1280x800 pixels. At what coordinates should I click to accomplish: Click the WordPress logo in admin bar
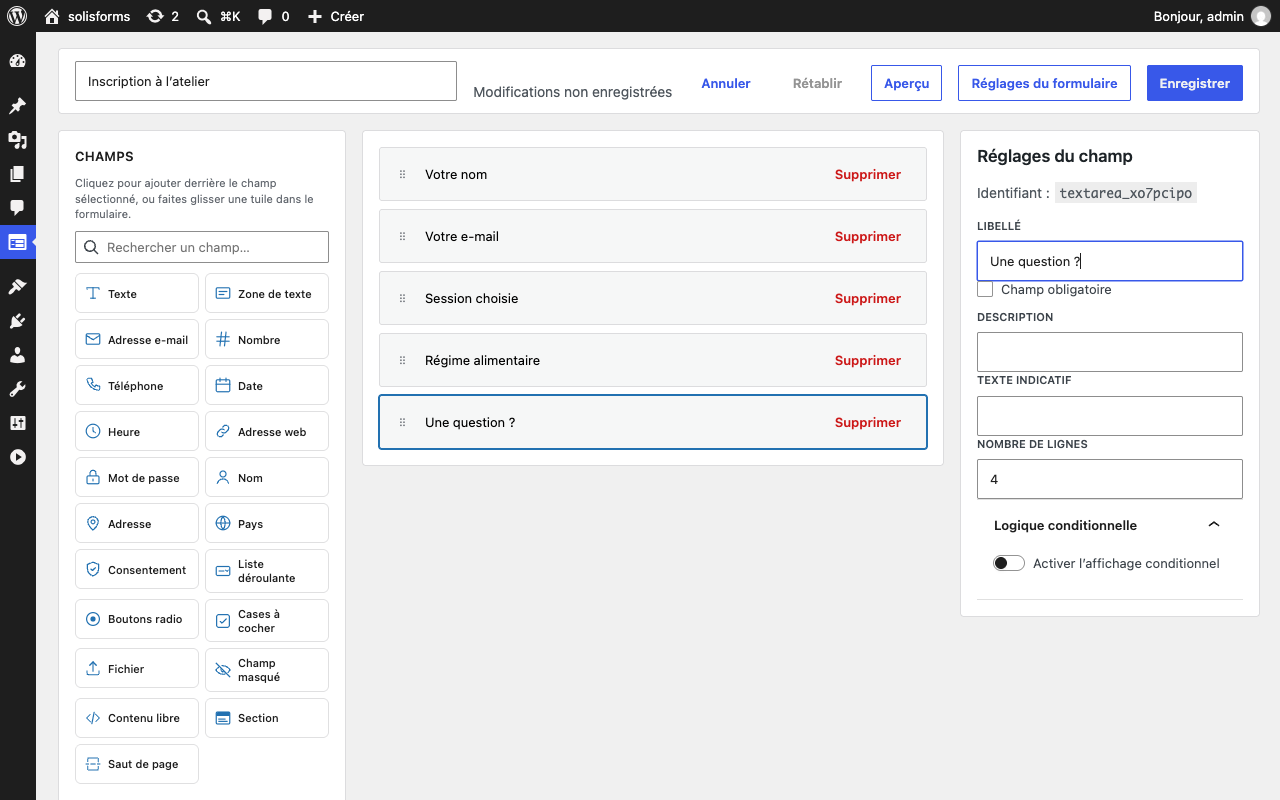coord(17,16)
